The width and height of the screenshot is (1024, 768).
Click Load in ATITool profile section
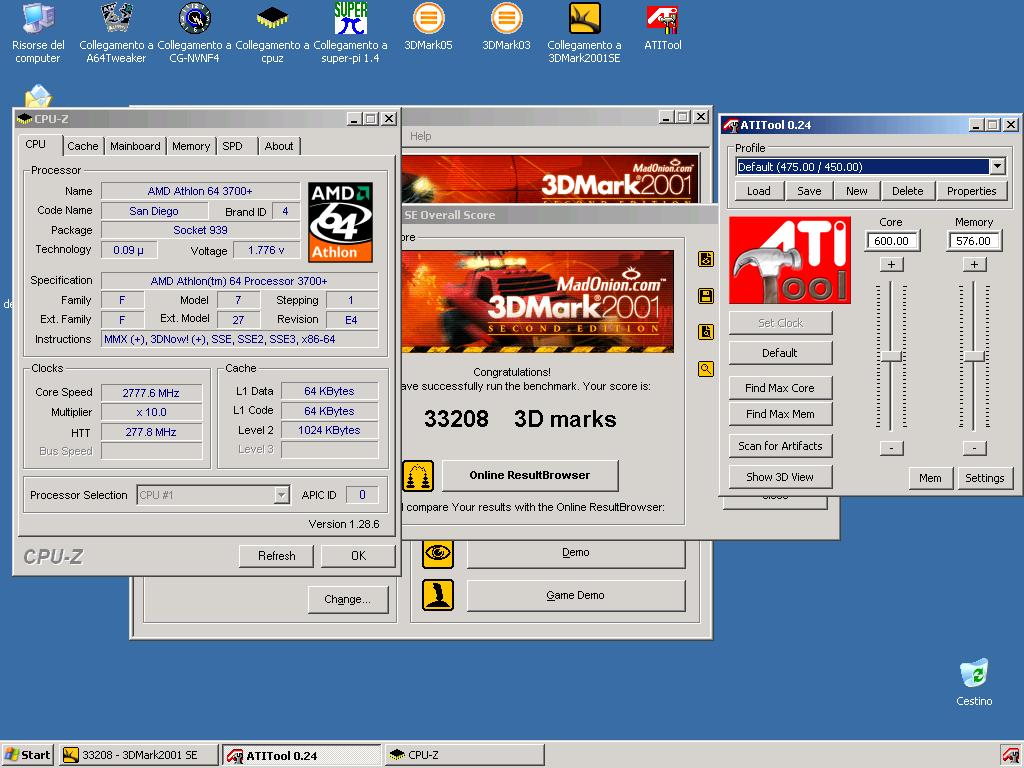point(758,191)
